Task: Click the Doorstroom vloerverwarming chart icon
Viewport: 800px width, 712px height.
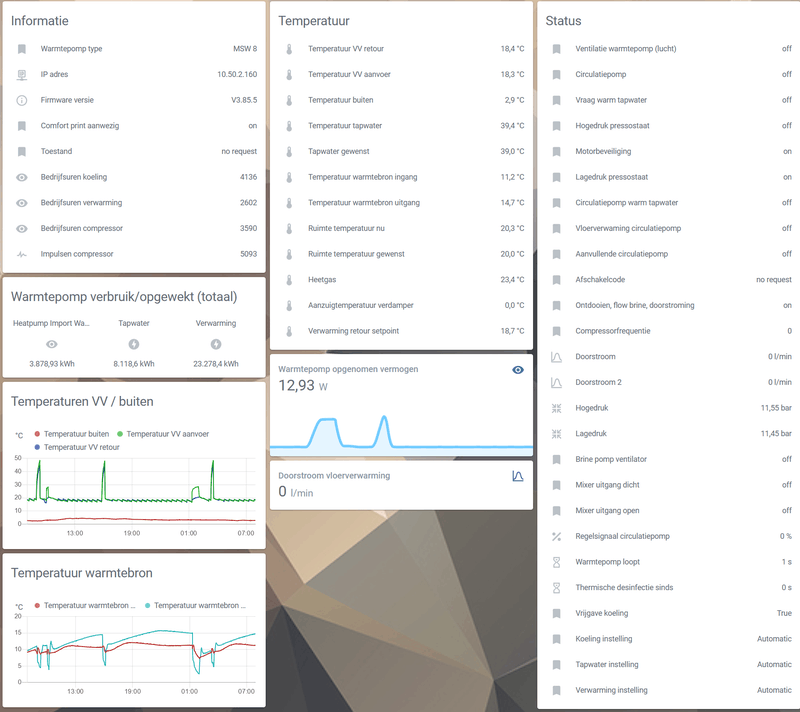Action: tap(517, 476)
